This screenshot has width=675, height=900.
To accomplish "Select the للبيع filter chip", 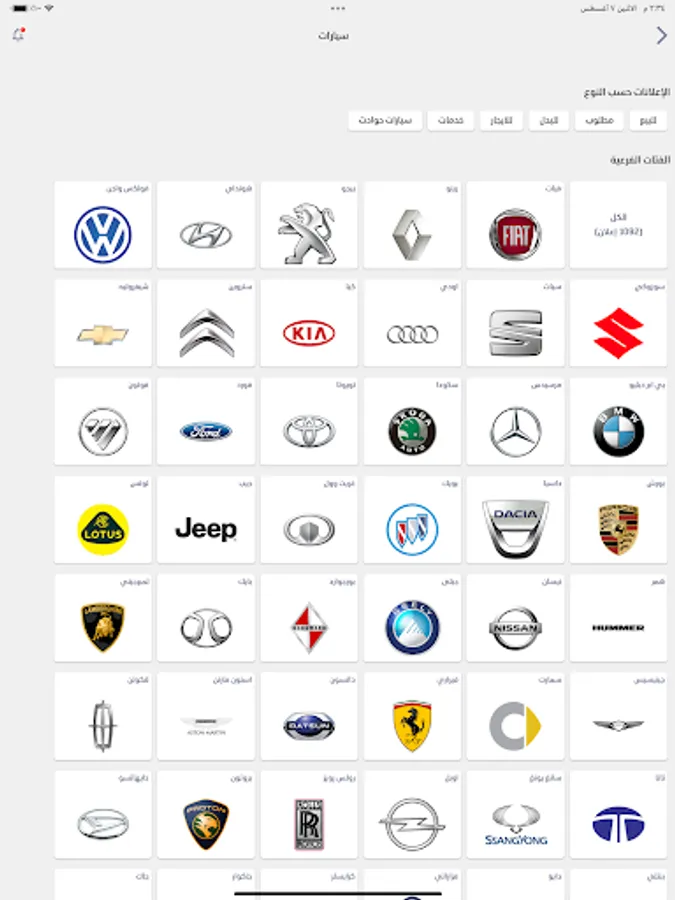I will pos(648,120).
